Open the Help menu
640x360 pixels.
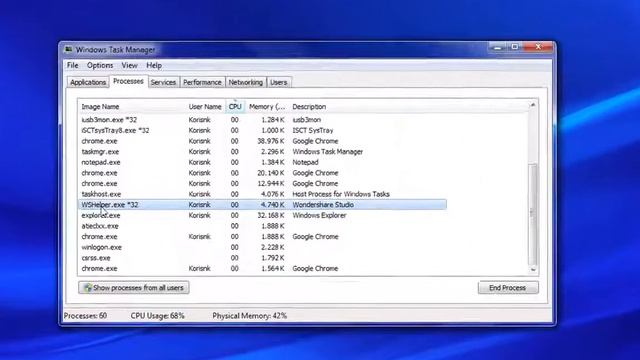coord(154,65)
